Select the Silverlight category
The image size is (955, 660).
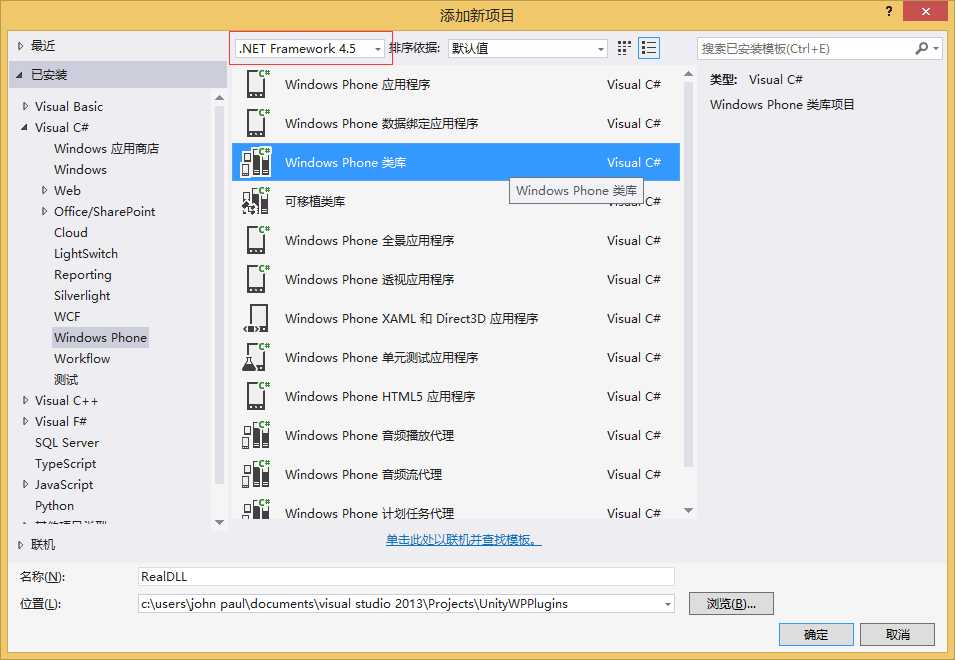82,295
